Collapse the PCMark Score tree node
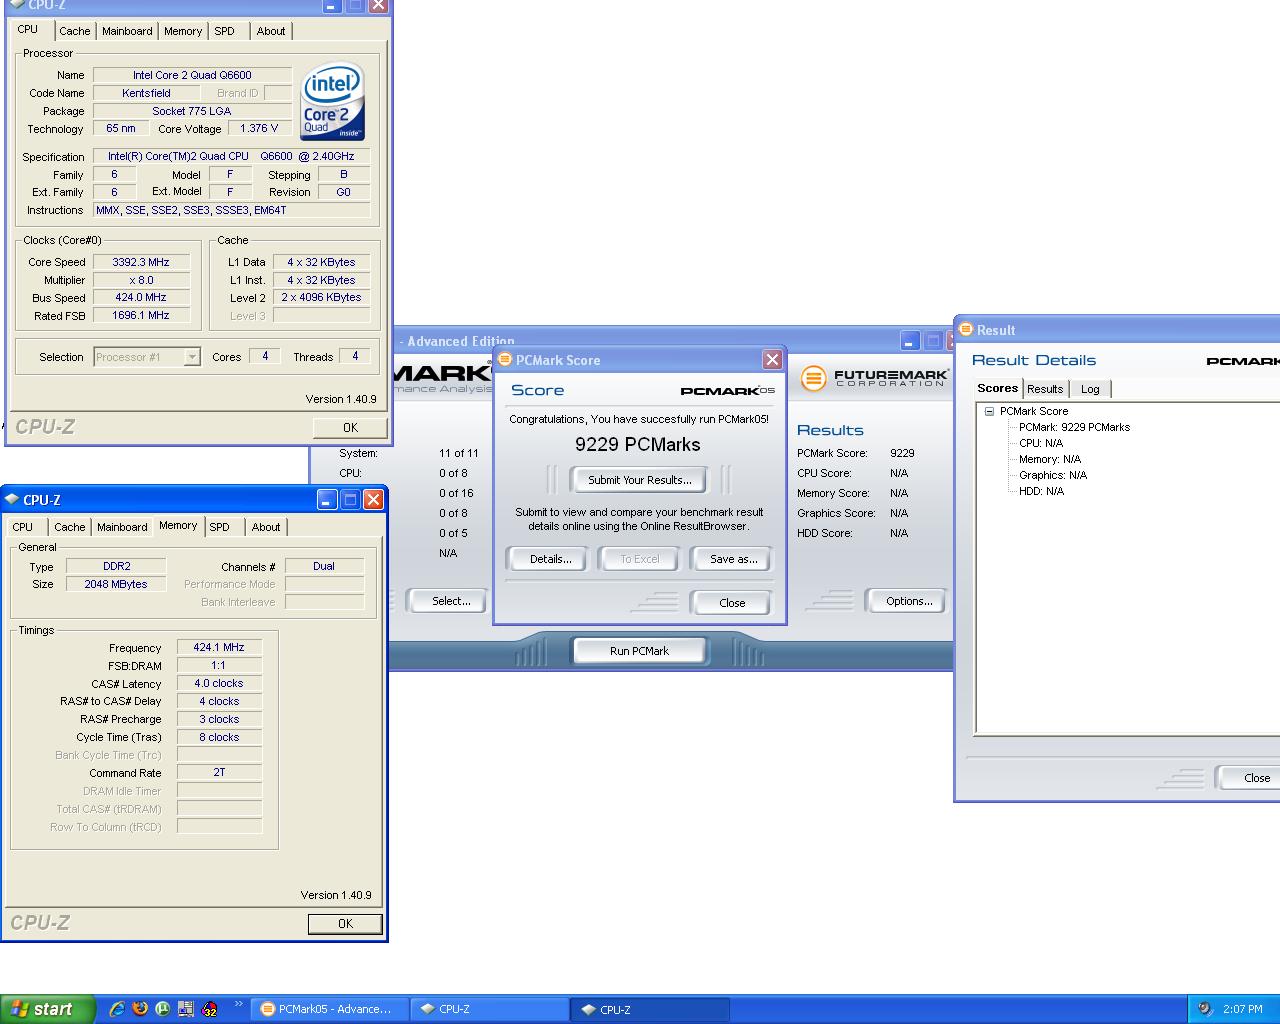Viewport: 1280px width, 1024px height. [989, 411]
